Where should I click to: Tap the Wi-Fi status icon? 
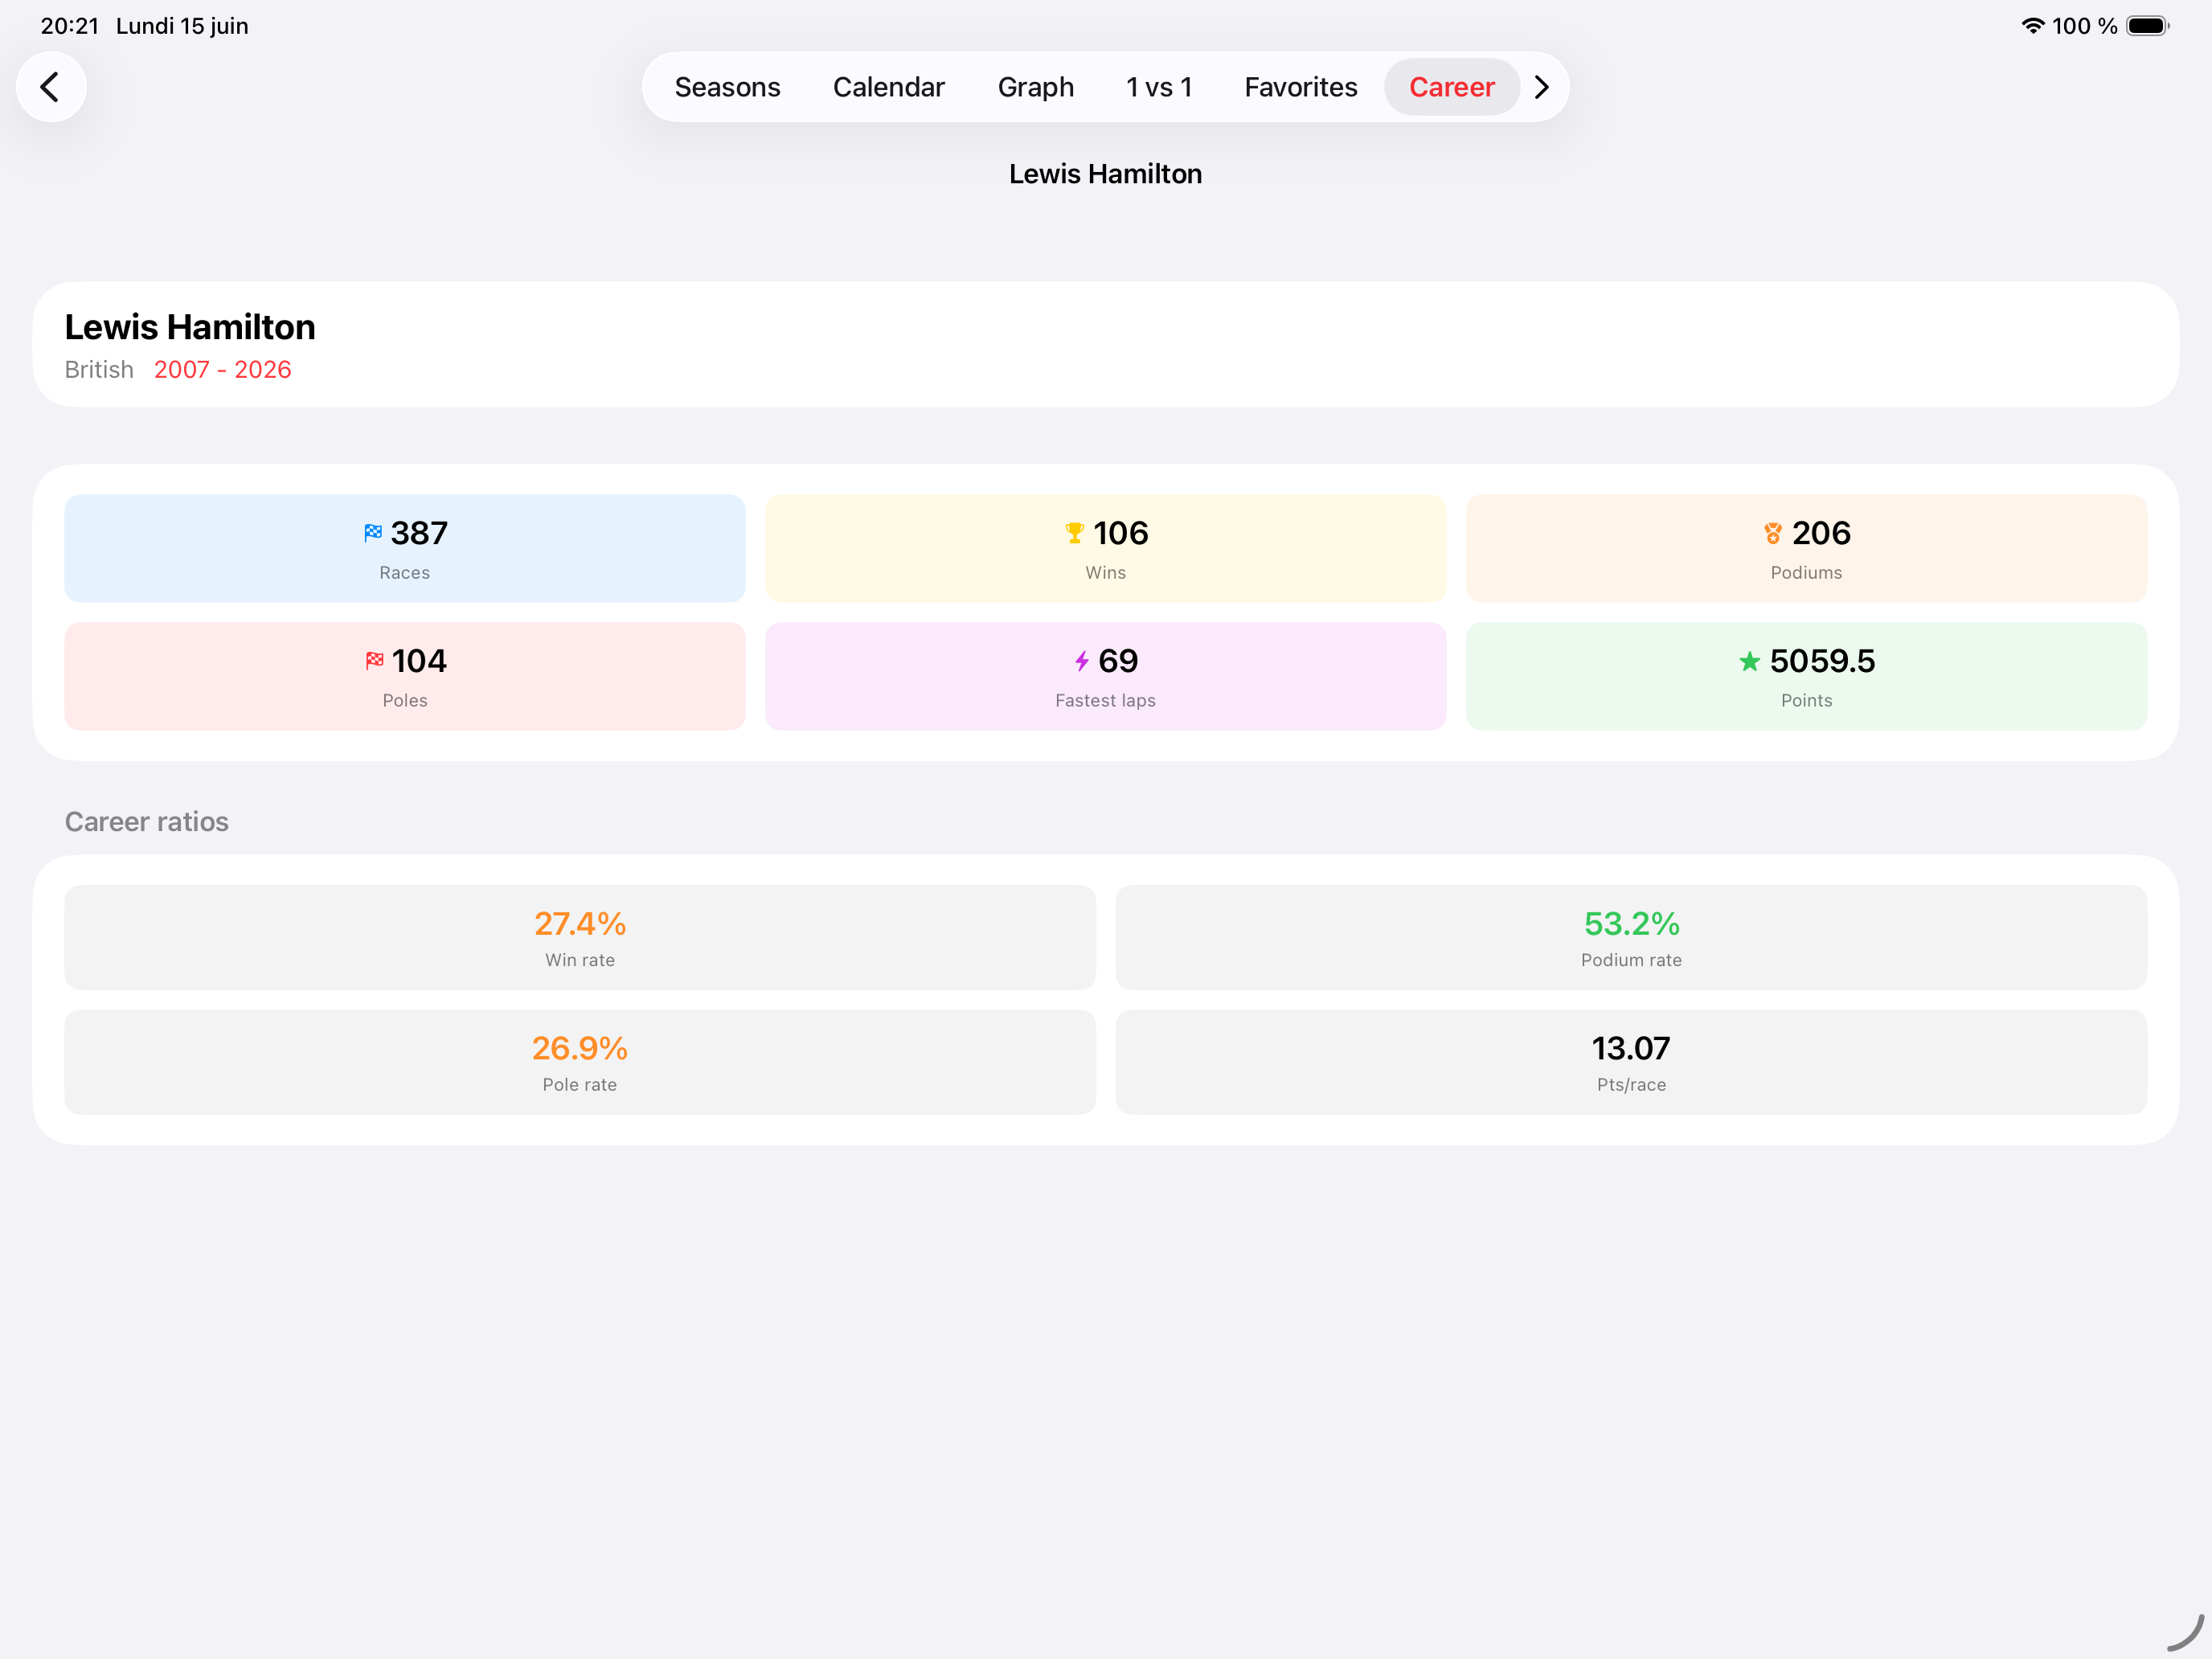point(2032,26)
